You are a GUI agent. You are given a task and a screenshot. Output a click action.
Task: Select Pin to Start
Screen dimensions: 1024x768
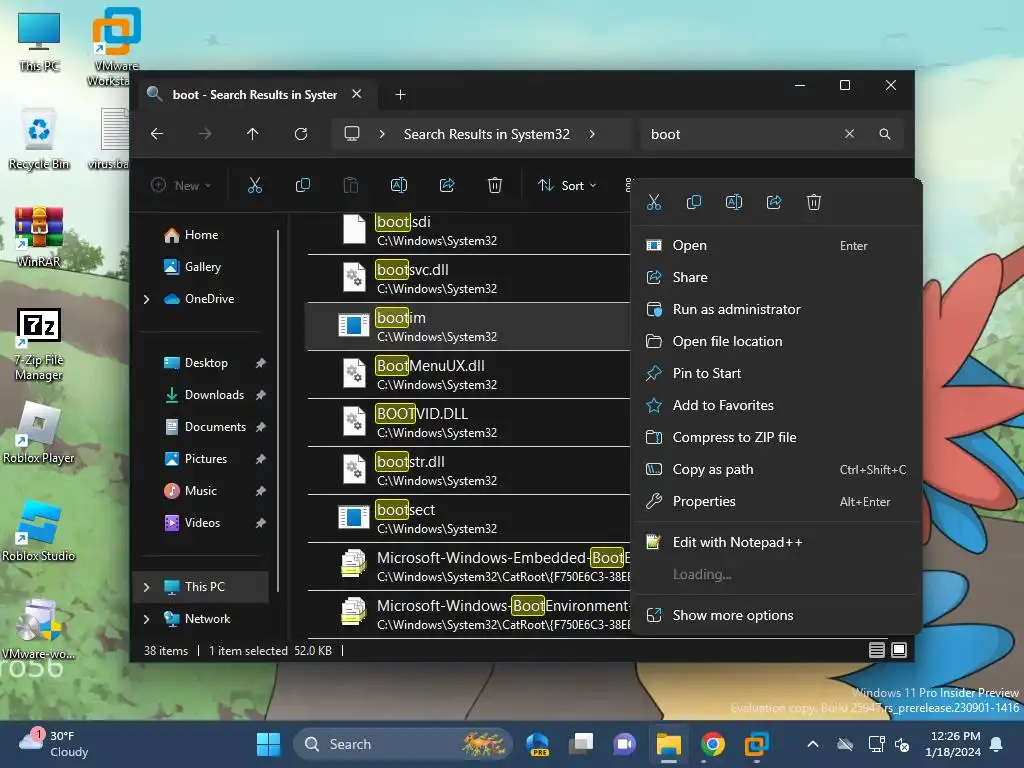coord(777,374)
